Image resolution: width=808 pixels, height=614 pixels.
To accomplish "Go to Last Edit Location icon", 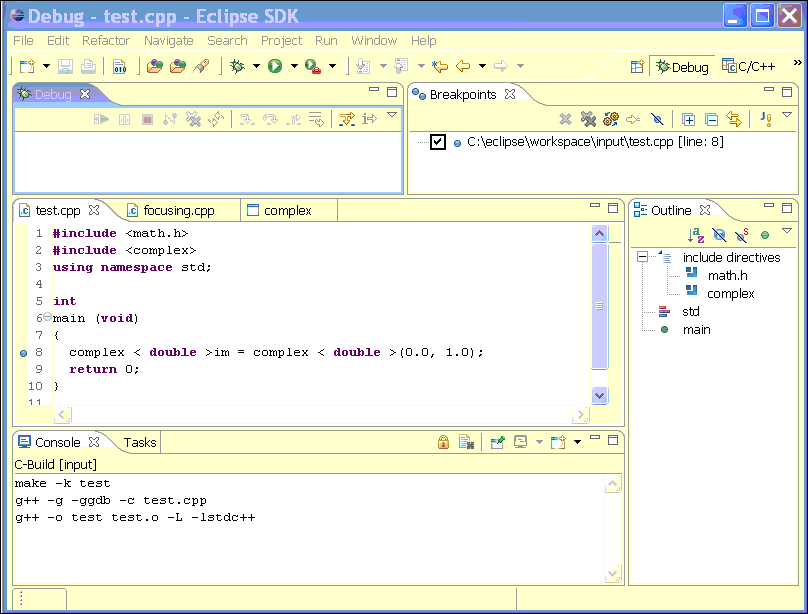I will pos(440,66).
